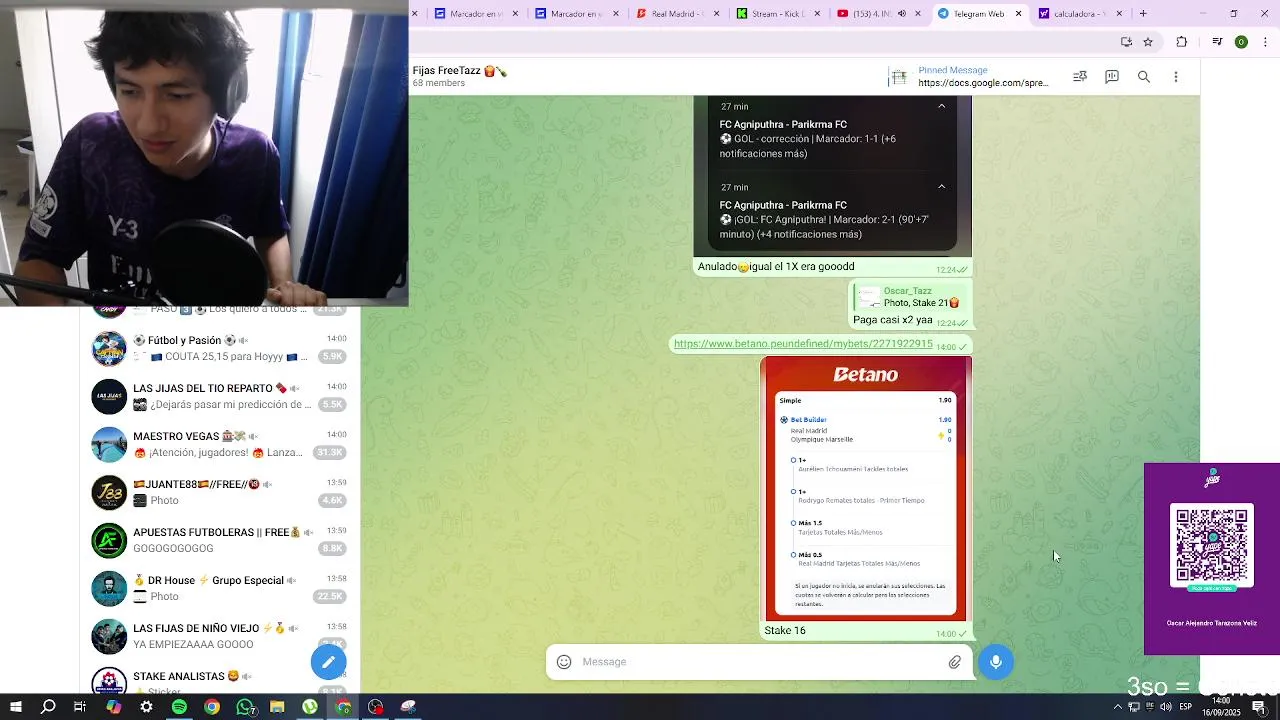Viewport: 1280px width, 720px height.
Task: Open Chrome media control icon
Action: coord(1217,42)
